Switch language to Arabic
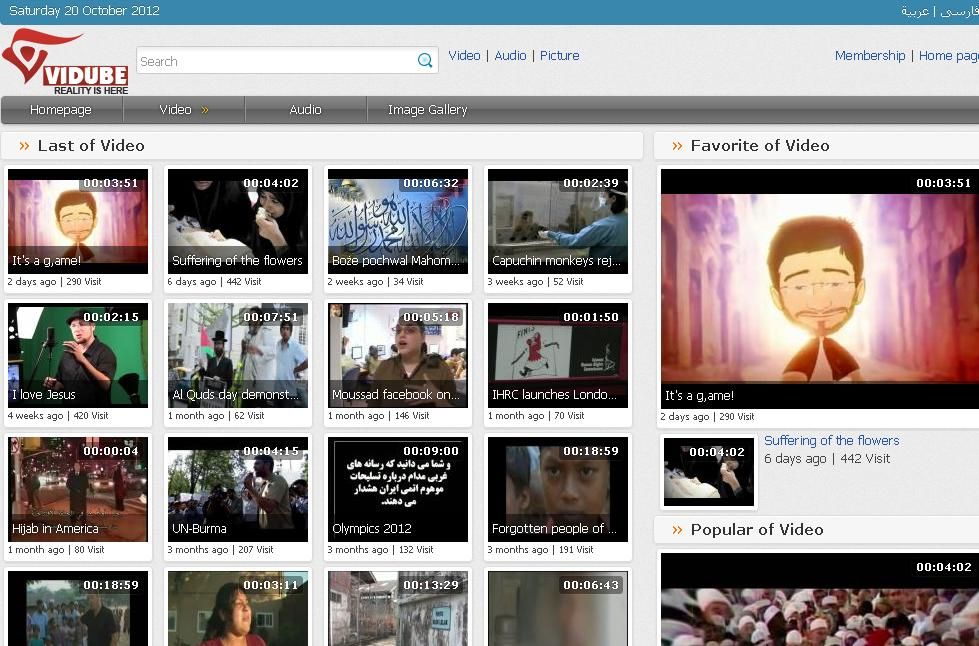 [x=915, y=11]
